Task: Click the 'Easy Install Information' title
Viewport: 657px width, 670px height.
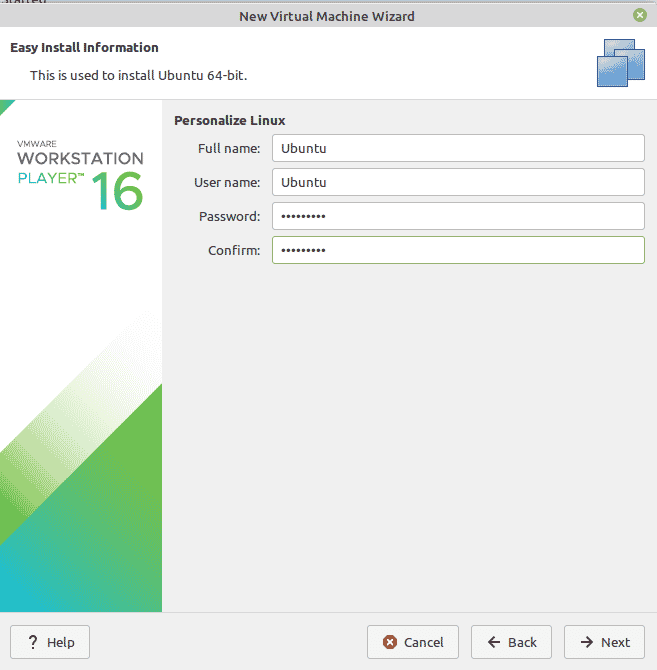Action: coord(84,47)
